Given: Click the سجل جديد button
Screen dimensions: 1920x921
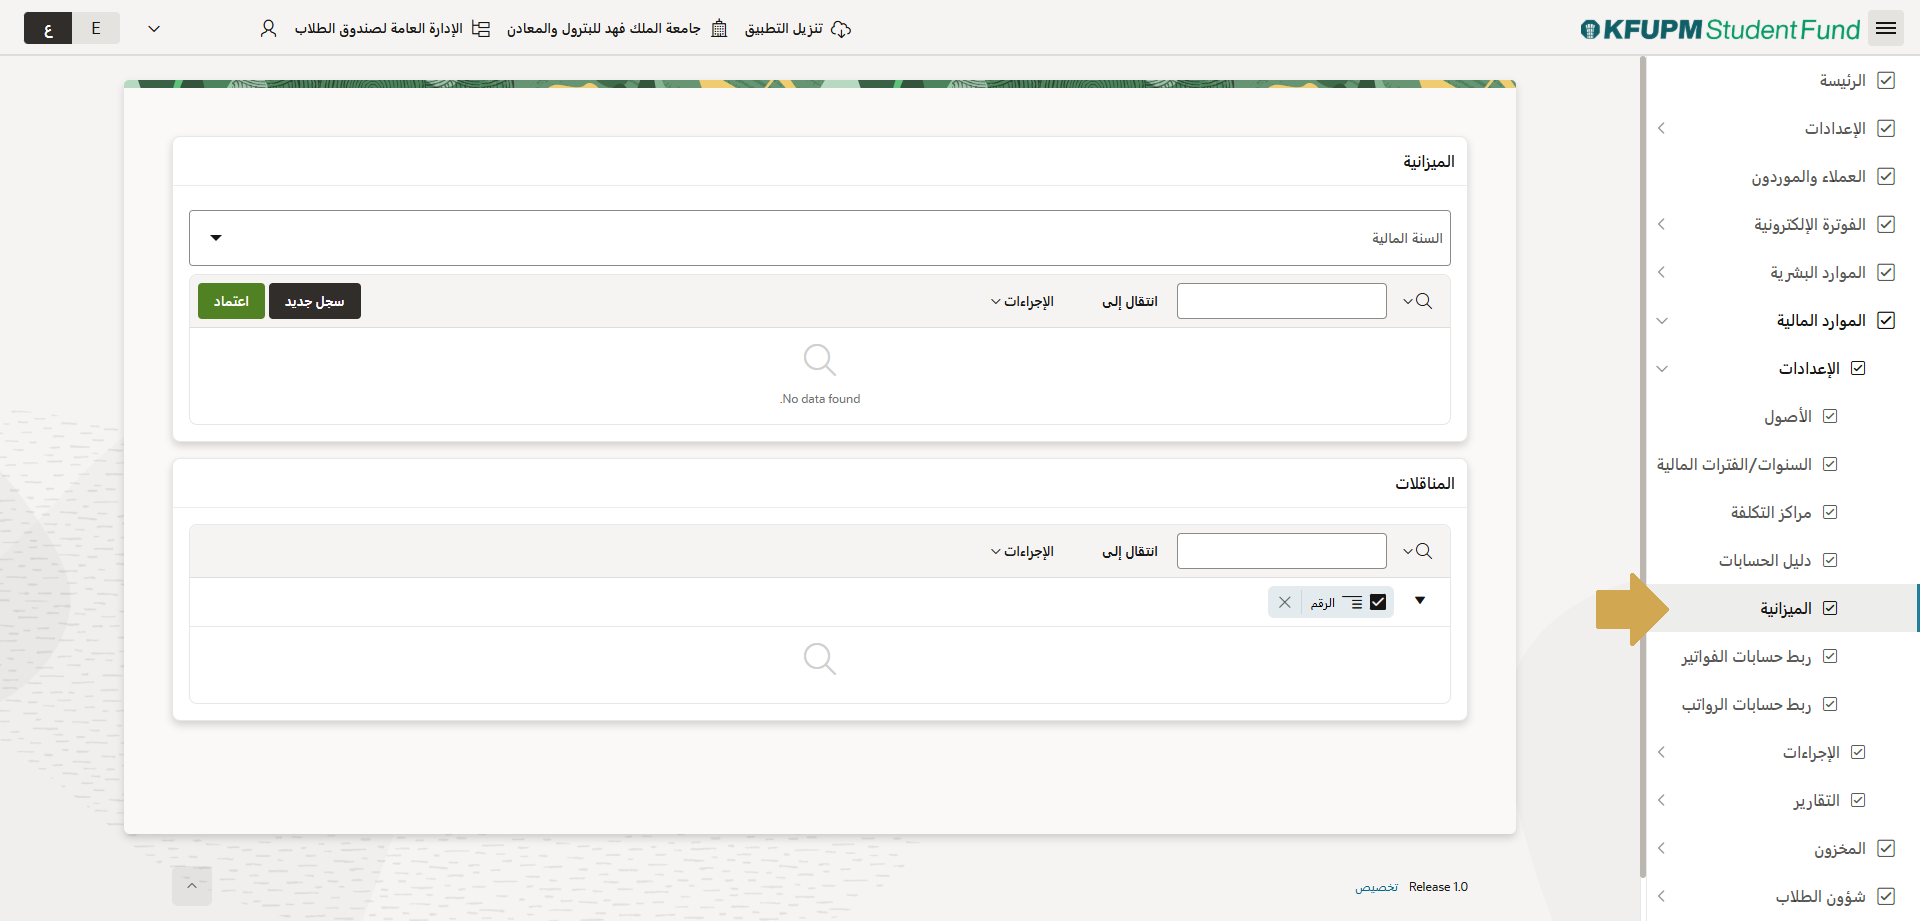Looking at the screenshot, I should (x=315, y=301).
